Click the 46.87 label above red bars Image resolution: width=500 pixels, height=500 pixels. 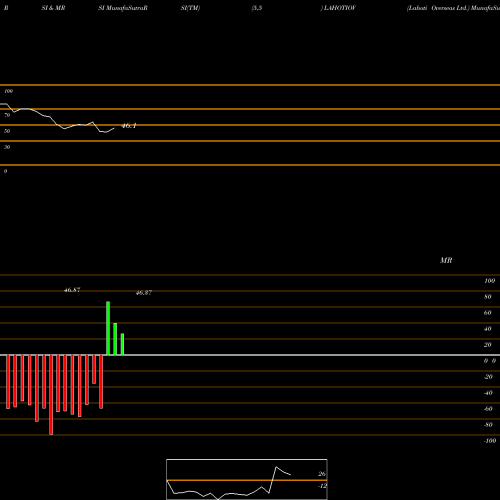pyautogui.click(x=72, y=290)
